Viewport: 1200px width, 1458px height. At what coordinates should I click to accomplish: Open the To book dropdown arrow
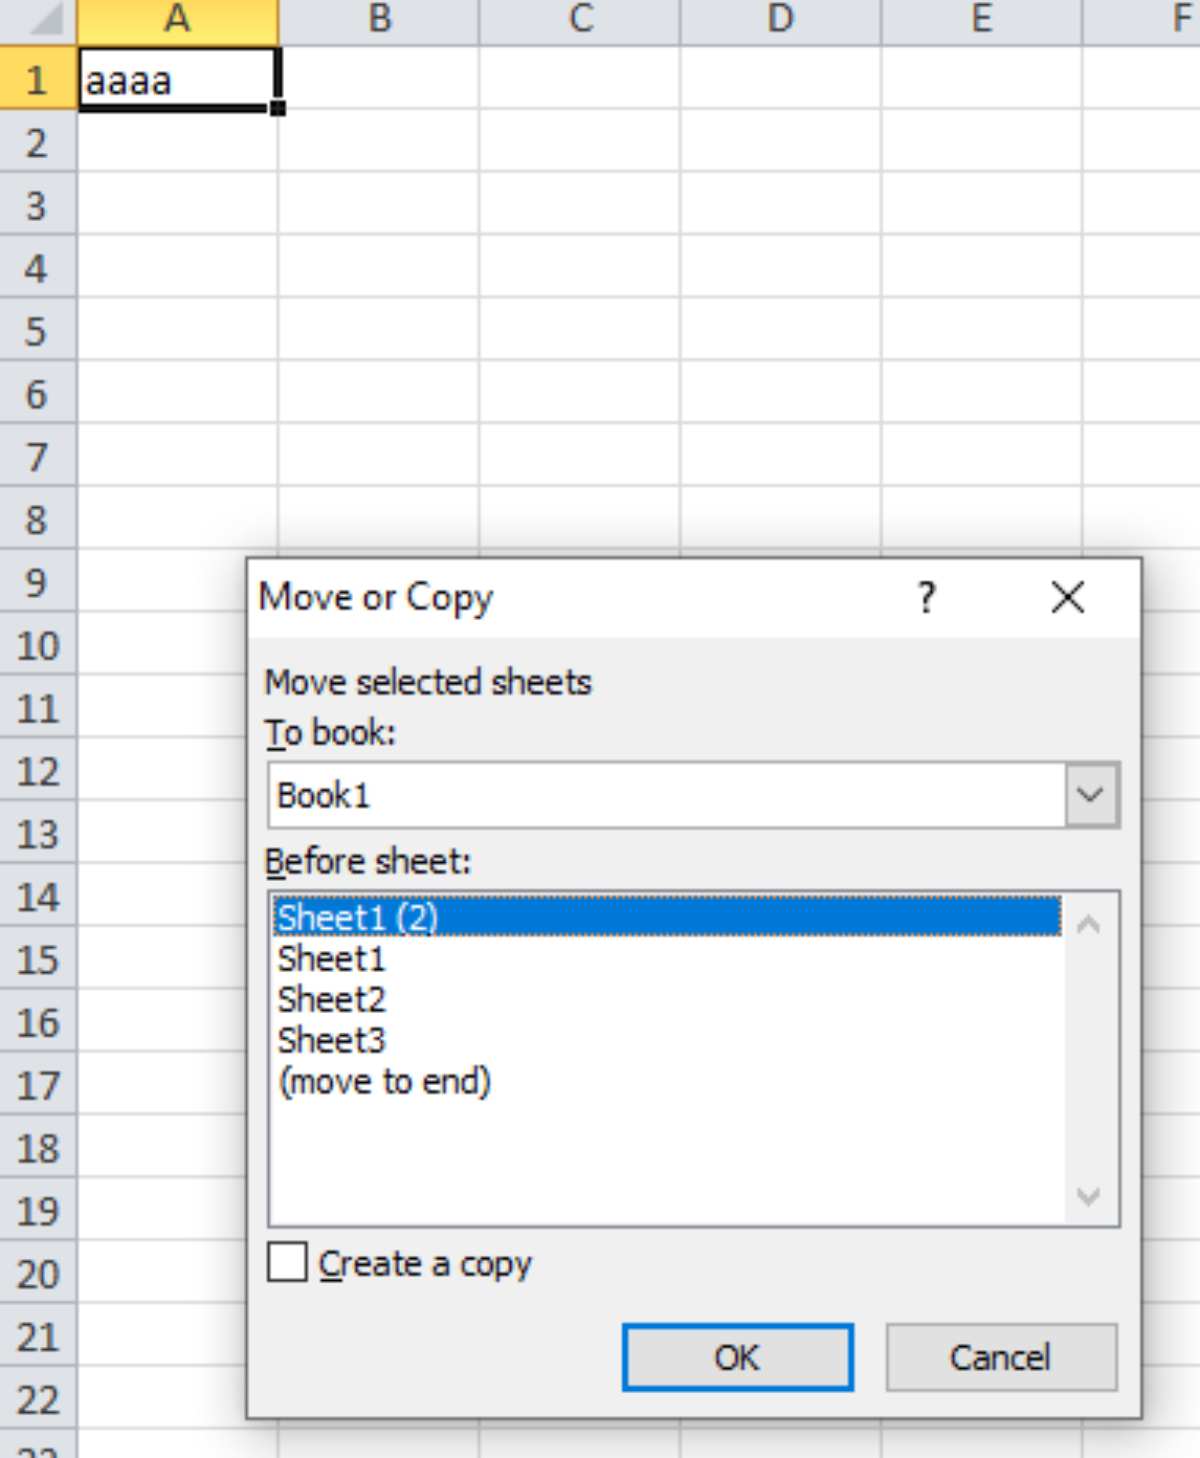pos(1090,795)
